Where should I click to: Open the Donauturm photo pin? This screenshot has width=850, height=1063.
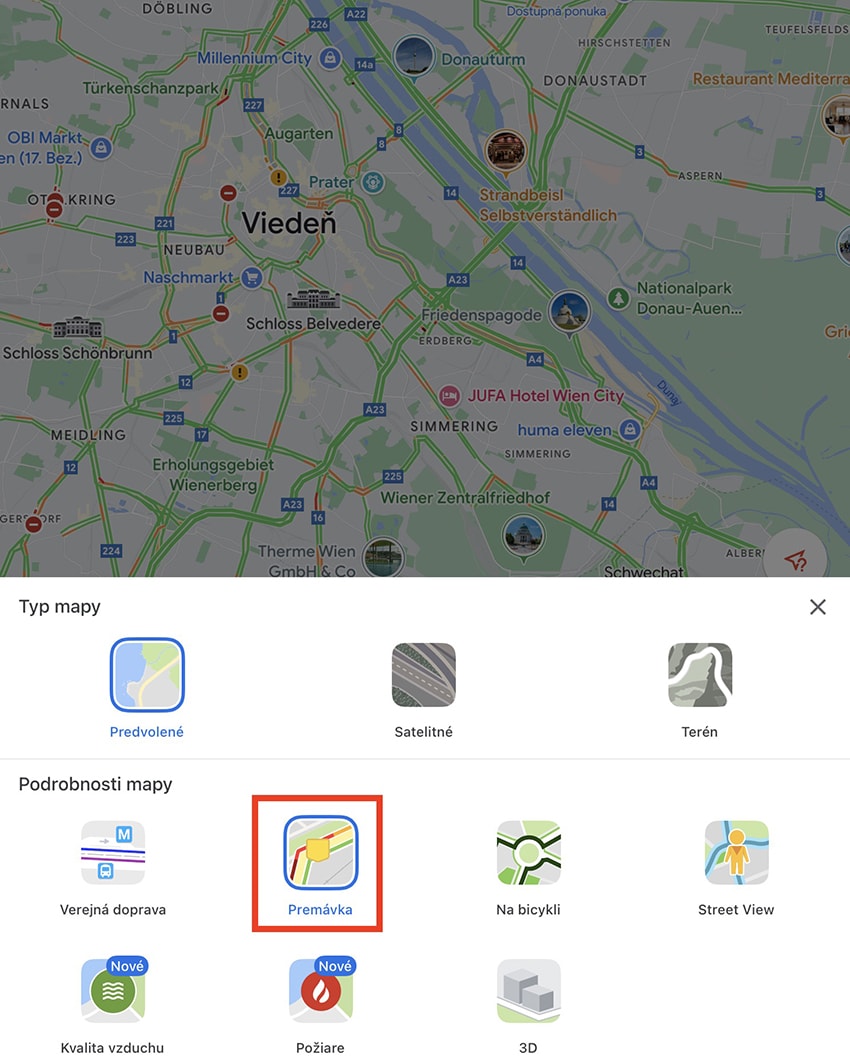[x=413, y=58]
